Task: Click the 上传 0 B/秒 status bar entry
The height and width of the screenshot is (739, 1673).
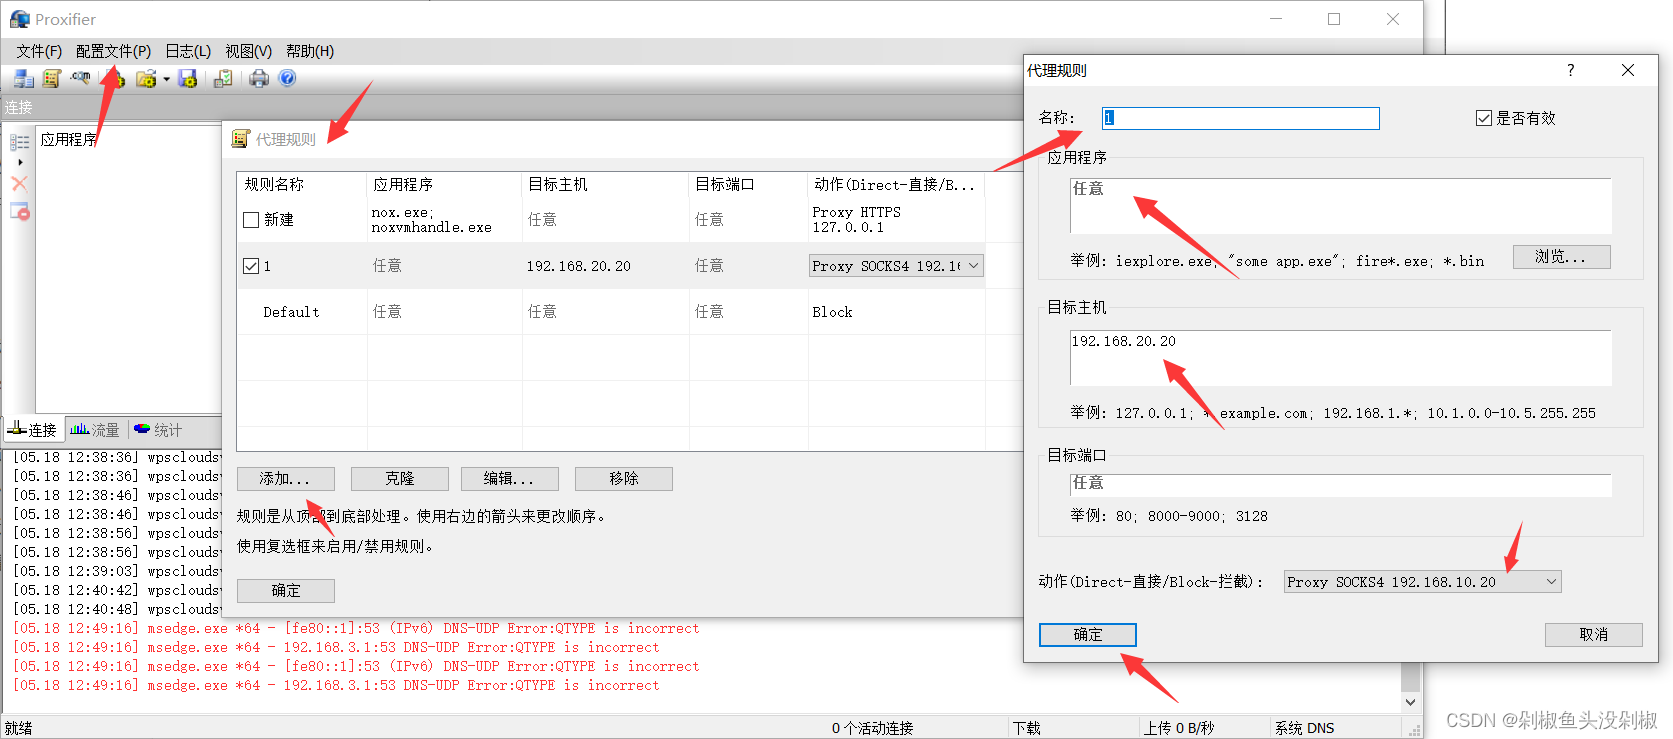Action: 1179,728
